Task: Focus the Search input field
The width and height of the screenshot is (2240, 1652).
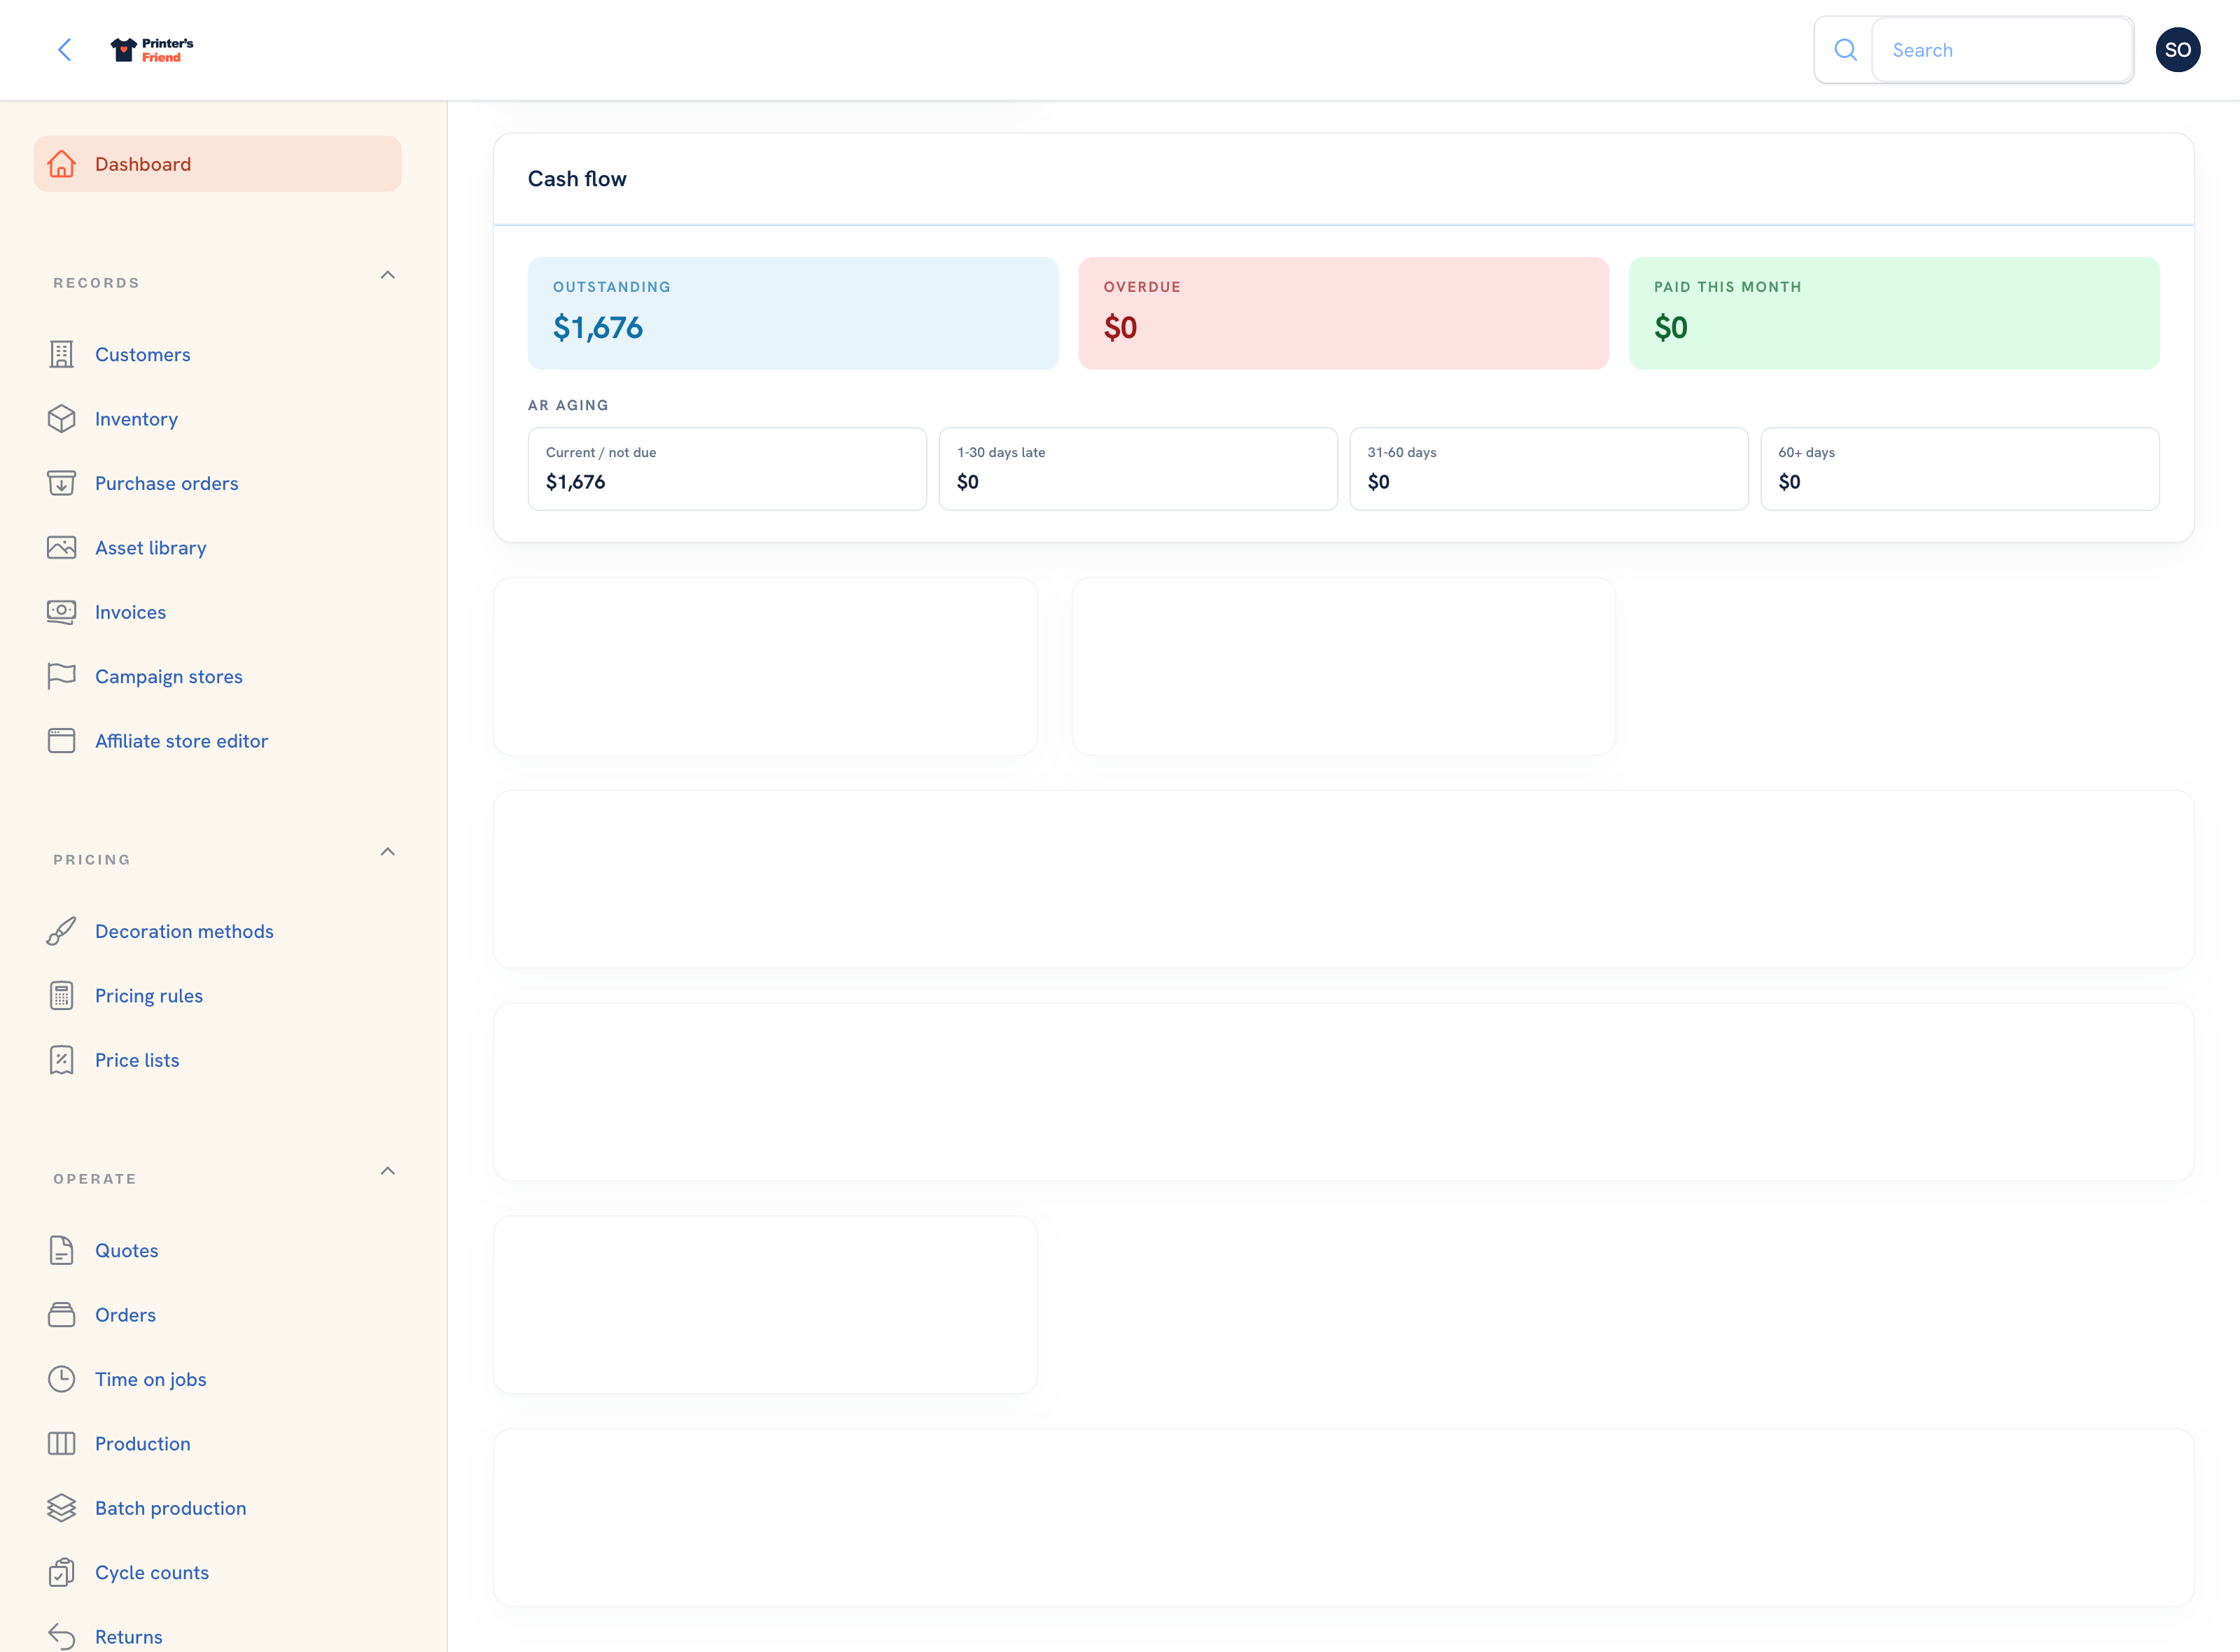Action: [x=2001, y=50]
